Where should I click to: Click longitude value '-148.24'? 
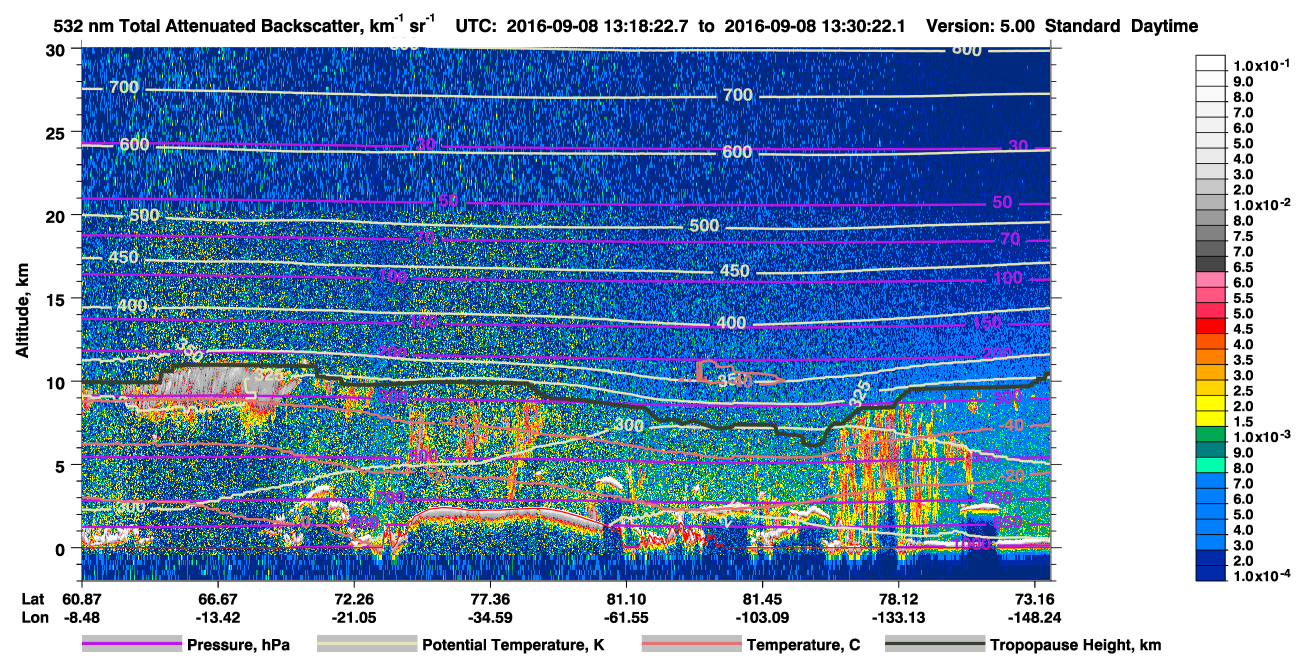coord(1036,618)
